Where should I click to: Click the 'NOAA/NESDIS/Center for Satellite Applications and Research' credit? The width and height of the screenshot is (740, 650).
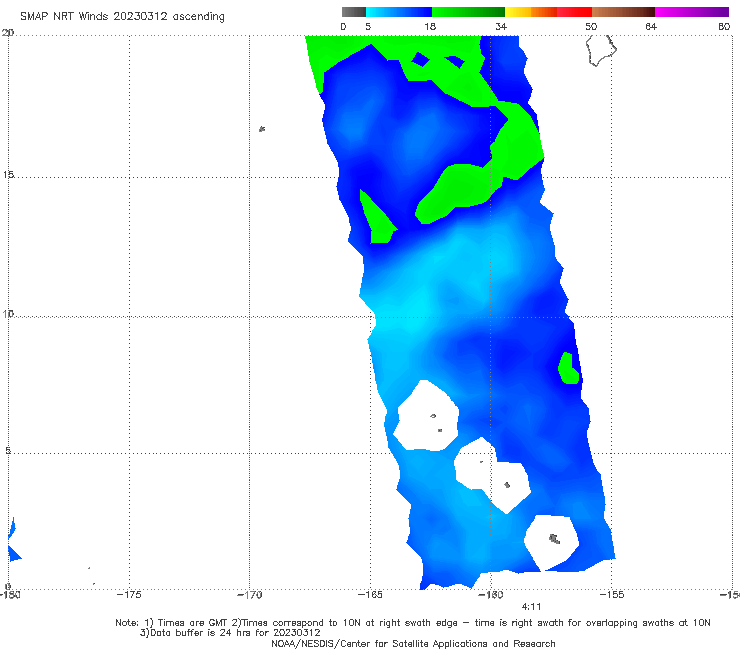413,644
